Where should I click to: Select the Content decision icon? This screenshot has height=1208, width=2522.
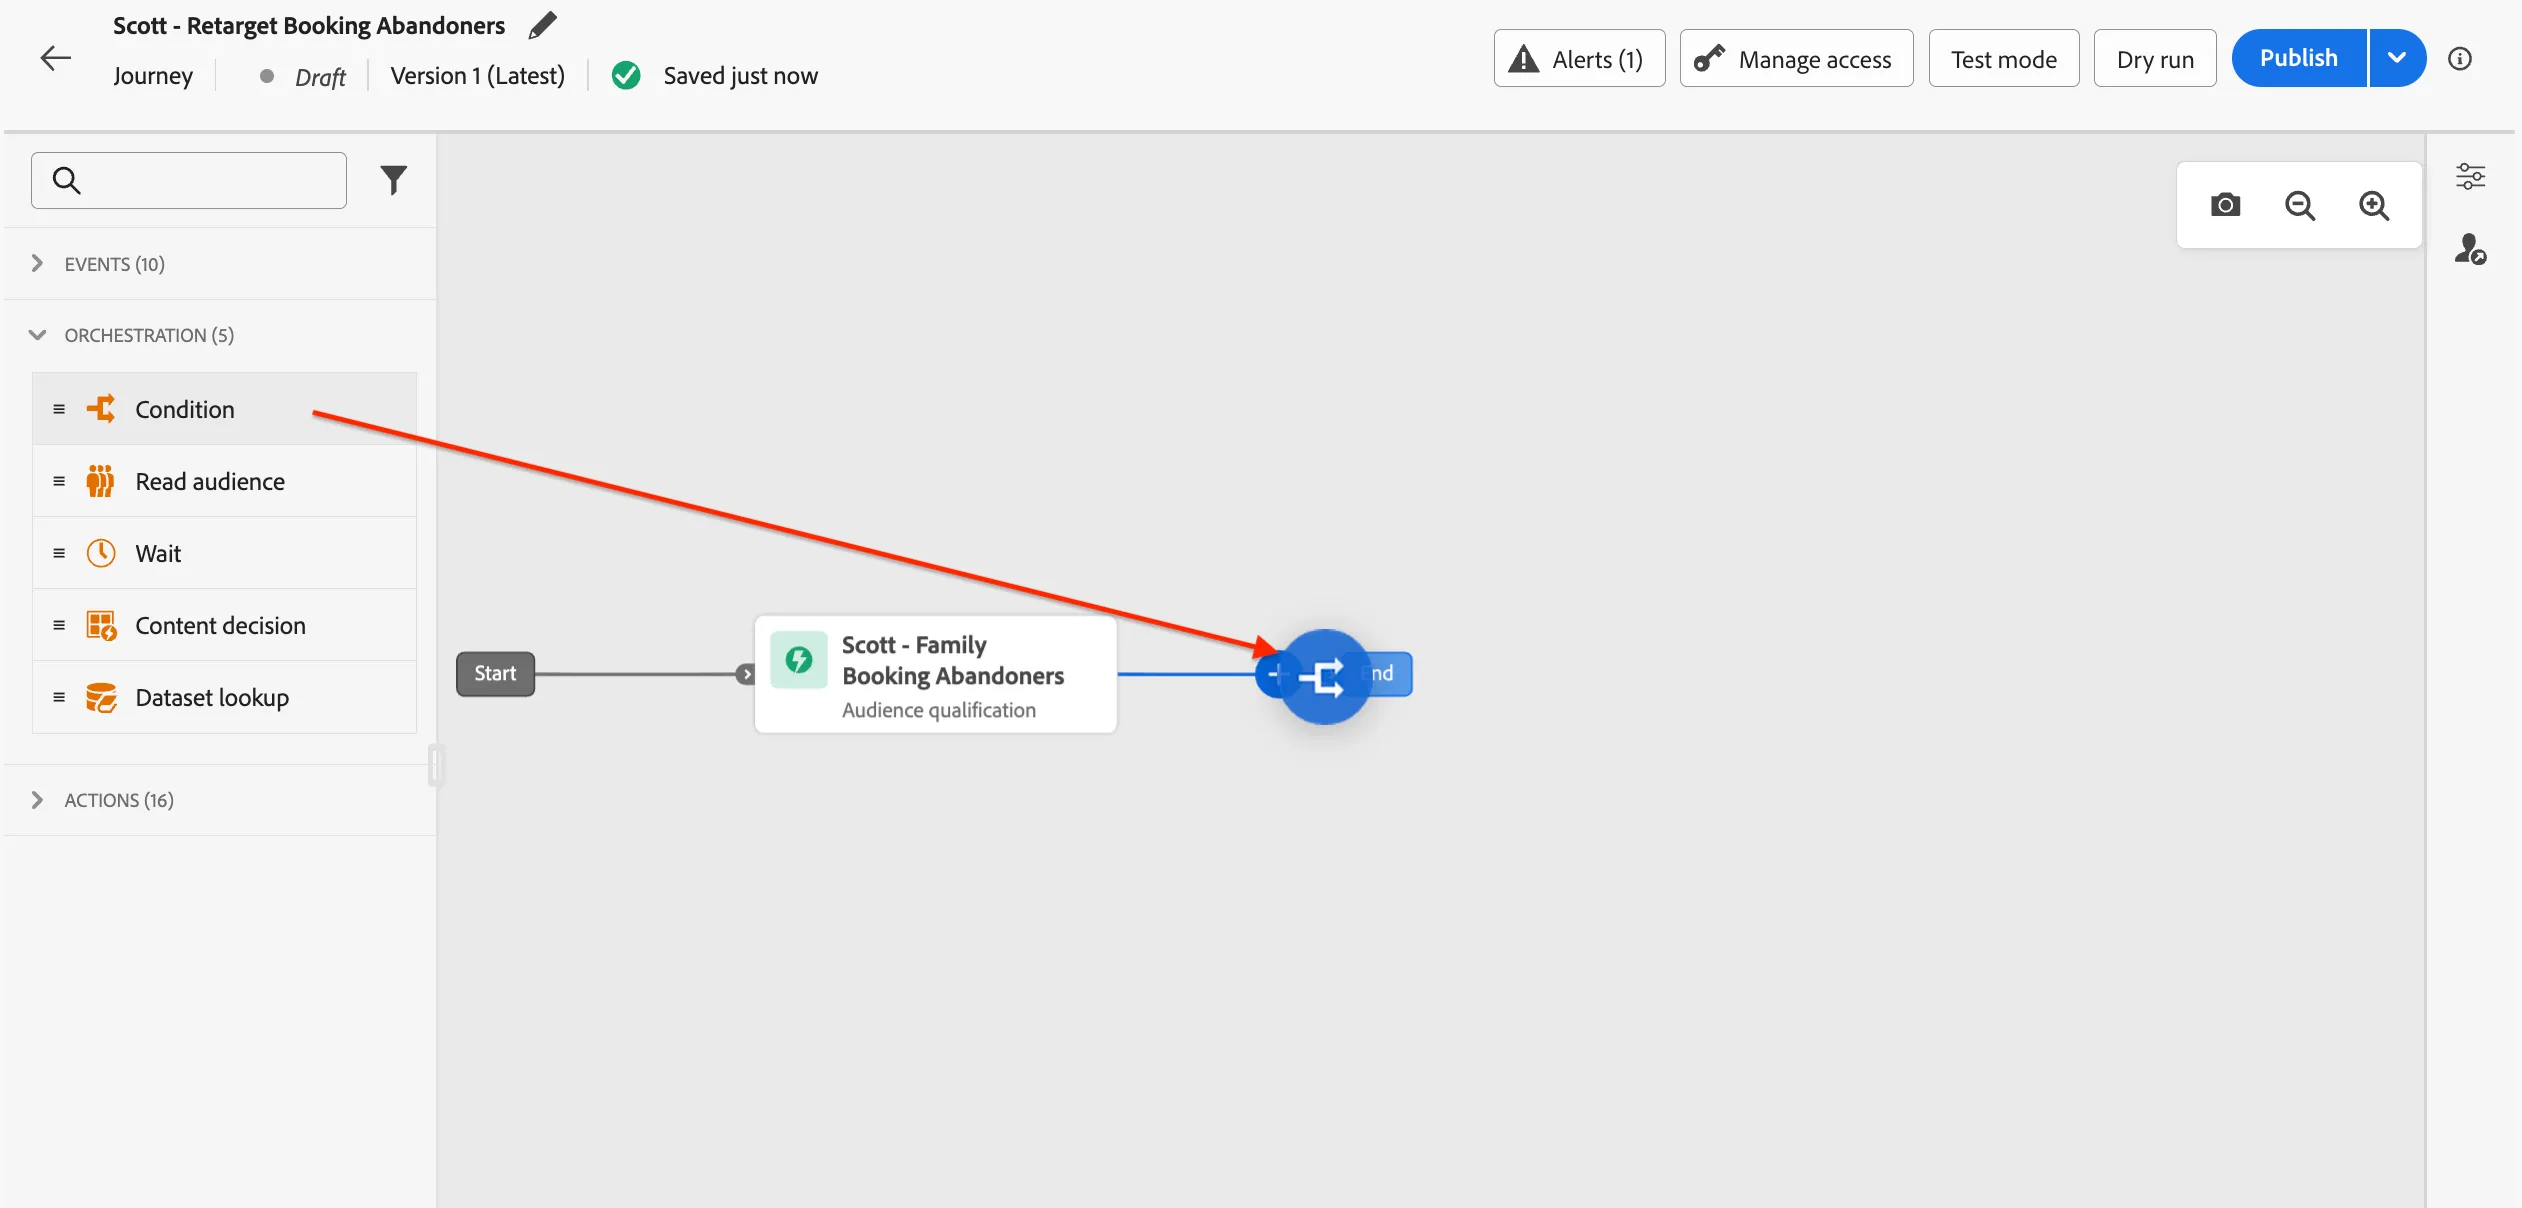point(101,625)
